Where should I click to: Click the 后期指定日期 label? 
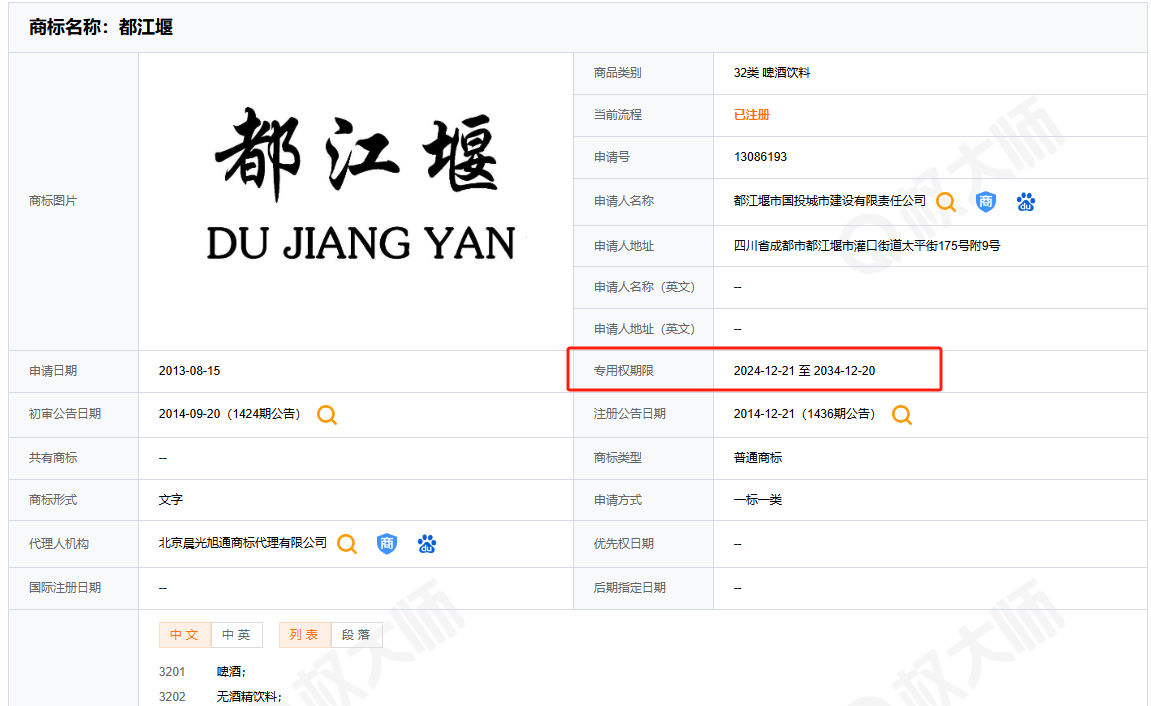pyautogui.click(x=630, y=587)
